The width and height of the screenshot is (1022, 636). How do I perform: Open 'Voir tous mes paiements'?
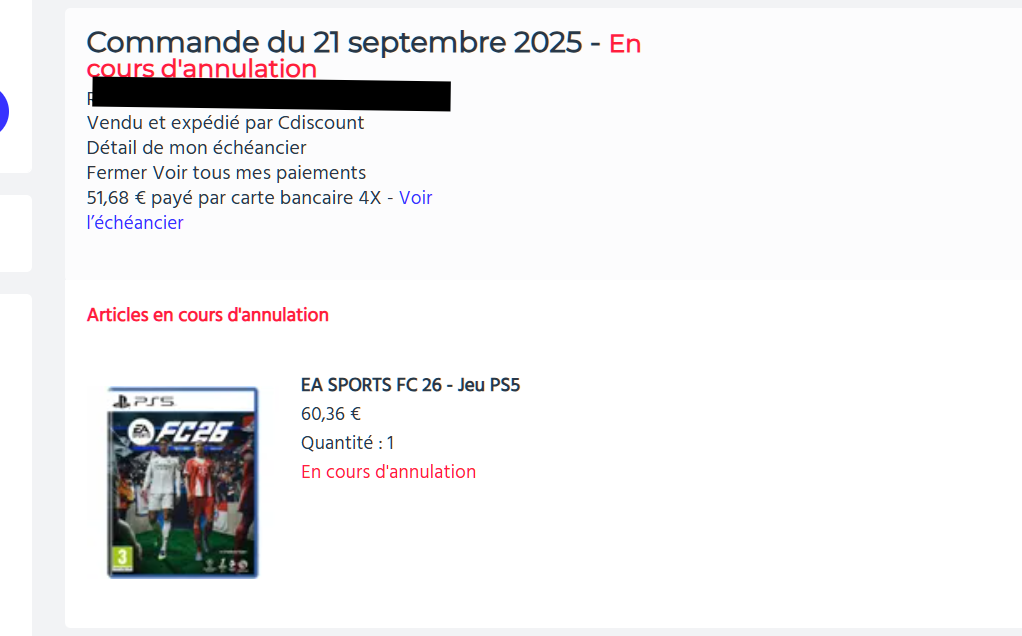tap(259, 173)
